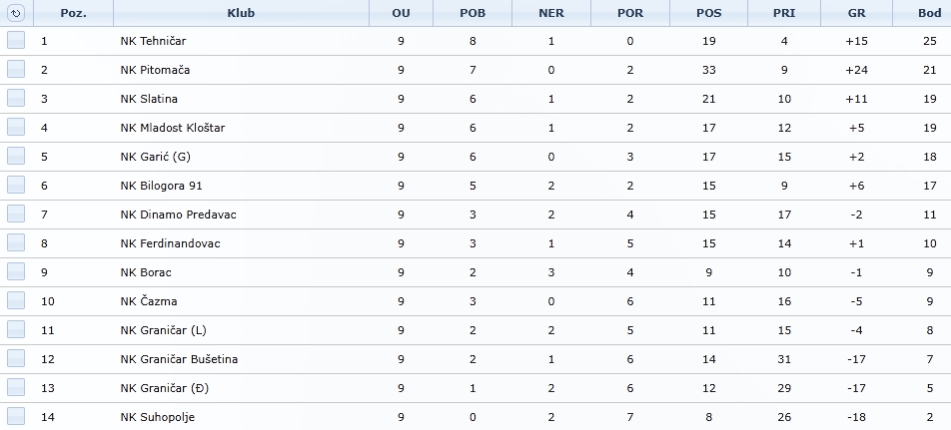Toggle the row button beside NK Tehničar
Viewport: 951px width, 430px height.
pos(16,40)
